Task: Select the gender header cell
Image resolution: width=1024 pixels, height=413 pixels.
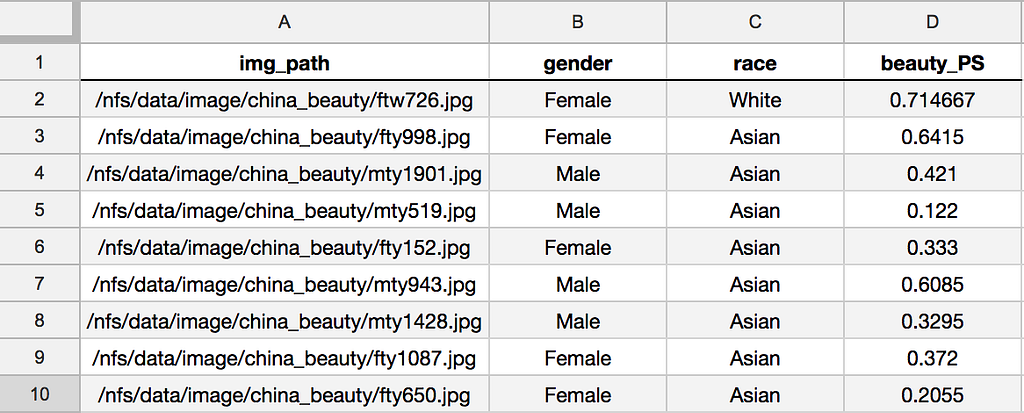Action: pyautogui.click(x=577, y=64)
